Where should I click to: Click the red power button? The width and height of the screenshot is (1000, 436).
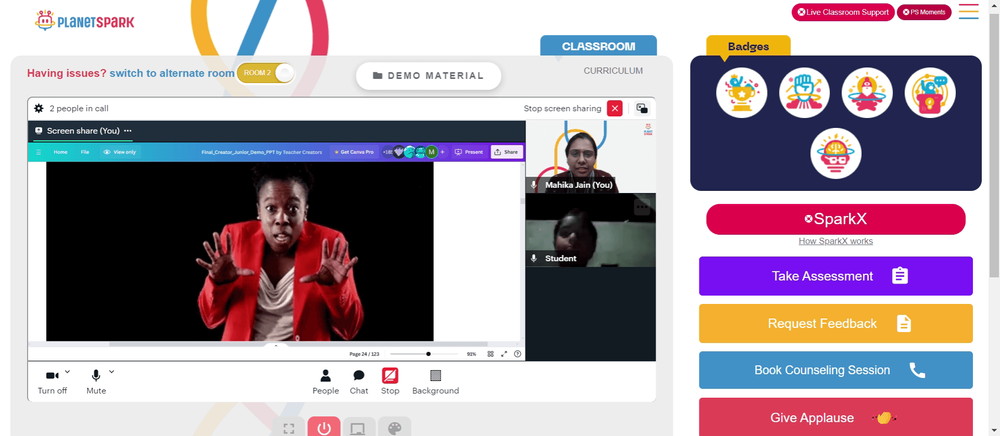pos(324,428)
